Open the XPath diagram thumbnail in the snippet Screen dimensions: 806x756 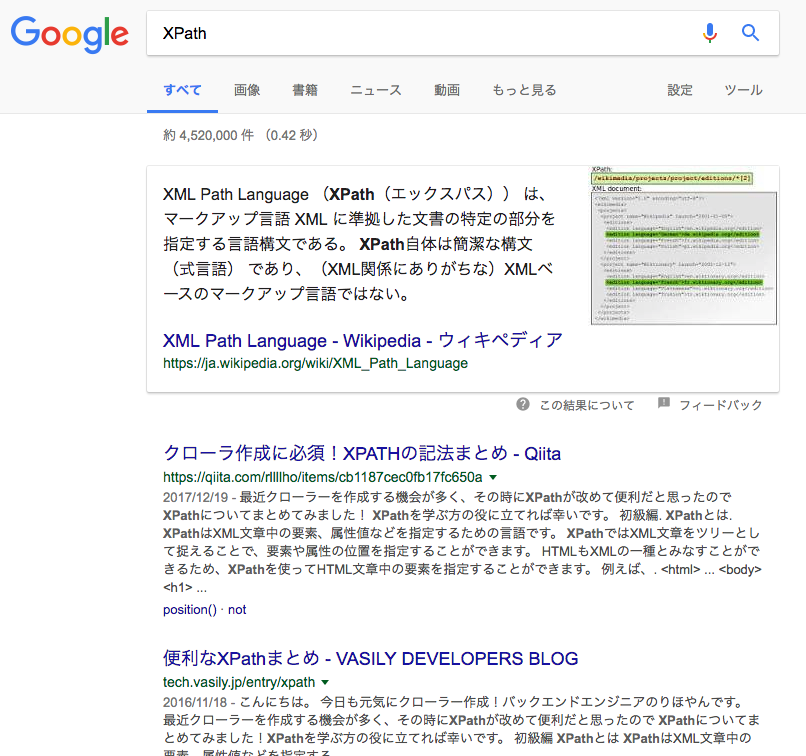click(x=684, y=246)
